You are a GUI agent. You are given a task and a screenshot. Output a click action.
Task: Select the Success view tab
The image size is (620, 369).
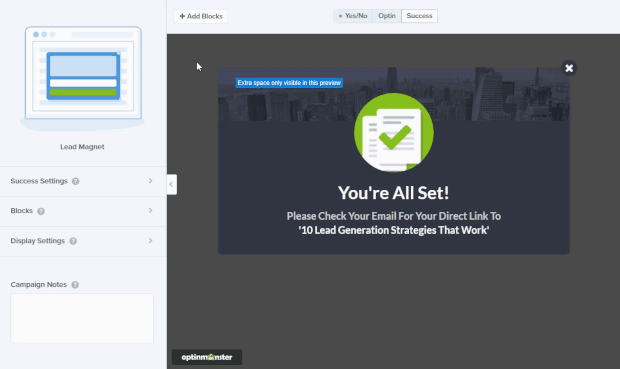coord(419,16)
